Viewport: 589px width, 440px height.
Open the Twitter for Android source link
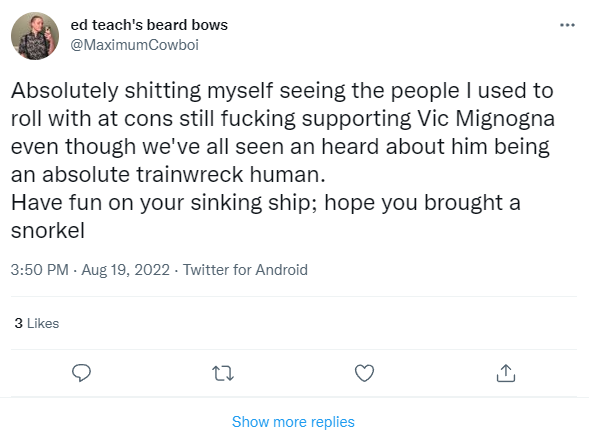tap(245, 270)
